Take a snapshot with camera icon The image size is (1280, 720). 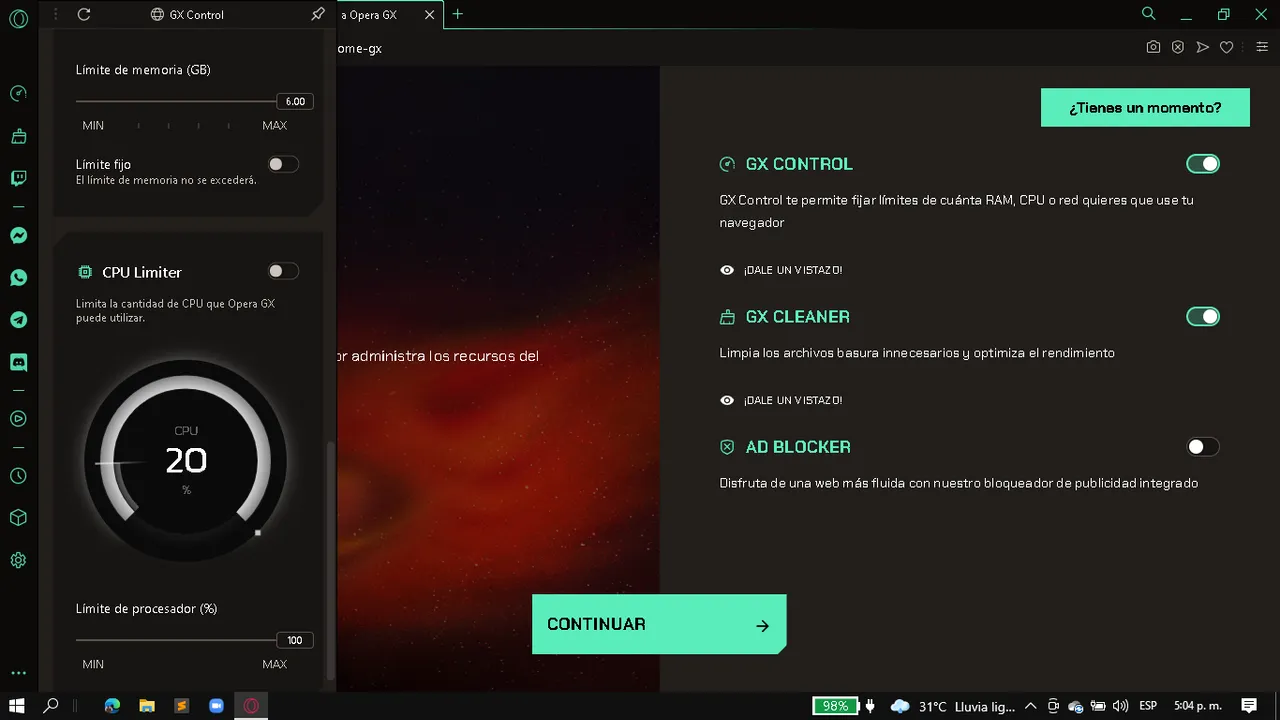[1153, 47]
